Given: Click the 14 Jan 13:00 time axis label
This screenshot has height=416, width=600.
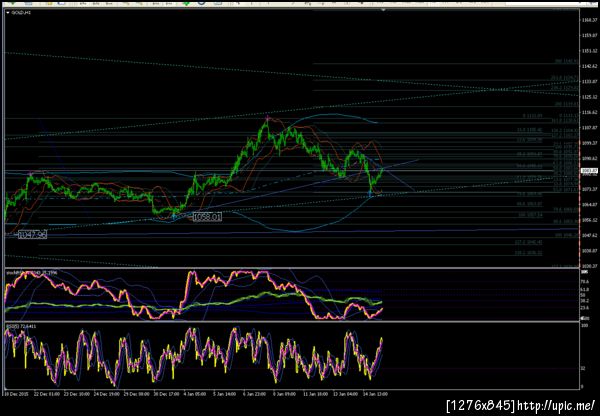Looking at the screenshot, I should pyautogui.click(x=376, y=394).
